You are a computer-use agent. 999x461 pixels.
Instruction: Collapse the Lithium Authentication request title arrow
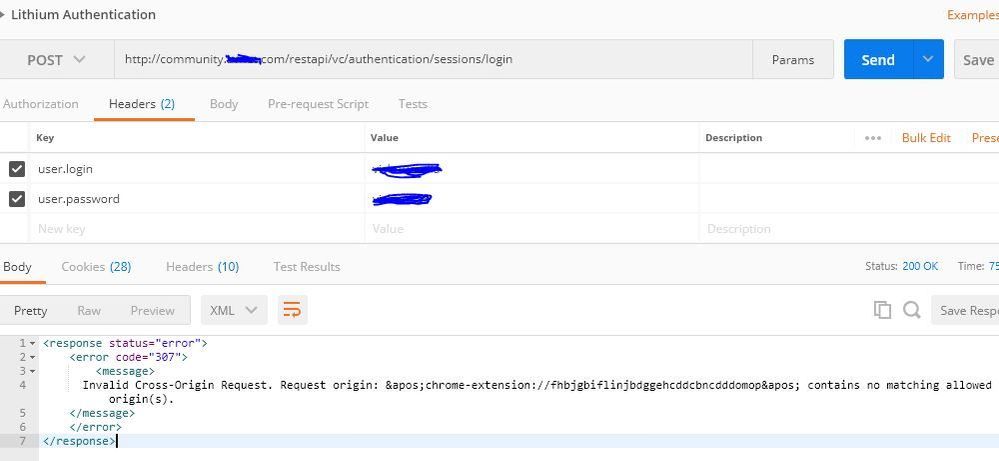(3, 15)
